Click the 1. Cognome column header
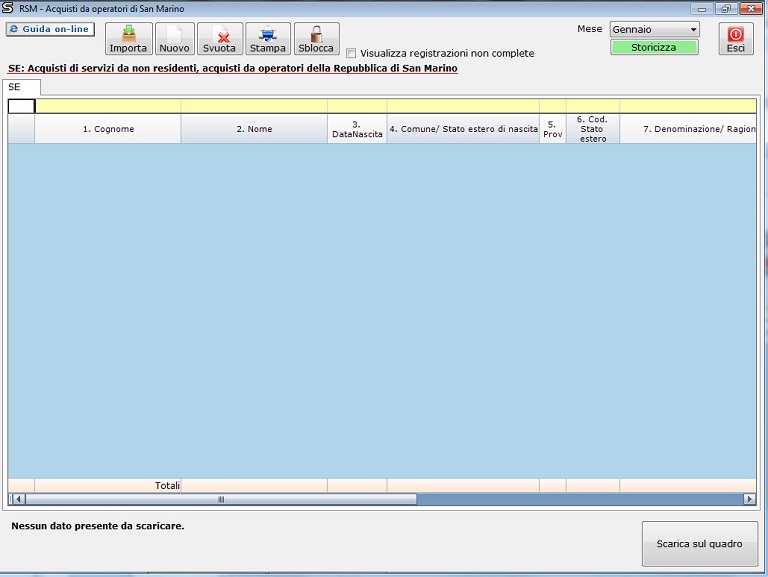 pos(108,129)
